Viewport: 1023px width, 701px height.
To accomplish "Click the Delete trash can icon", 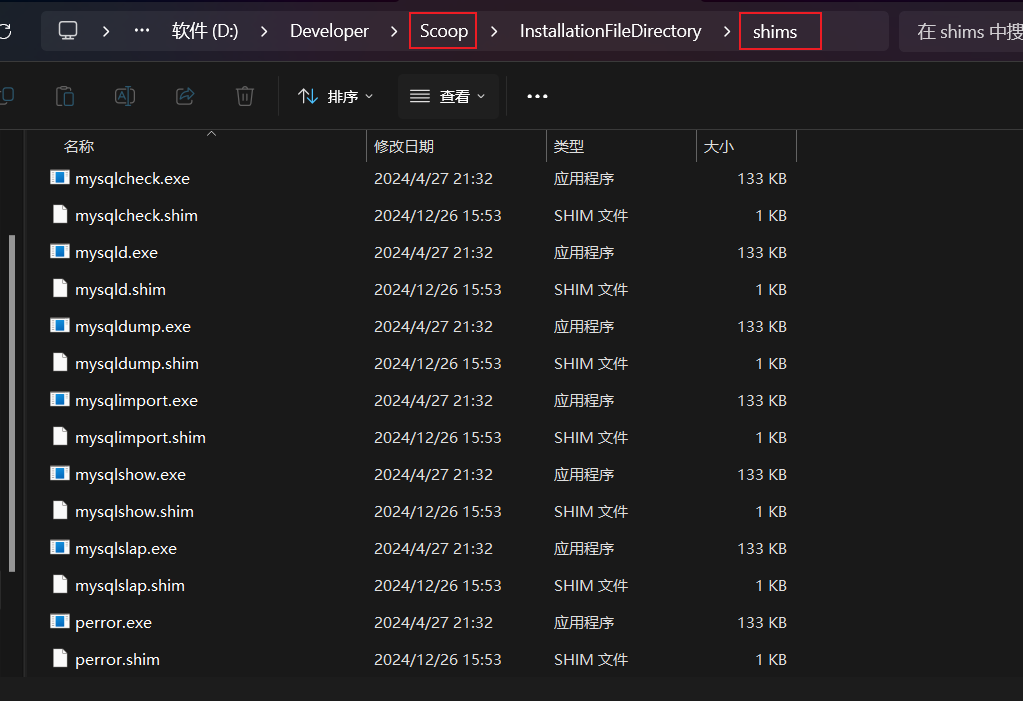I will (245, 96).
